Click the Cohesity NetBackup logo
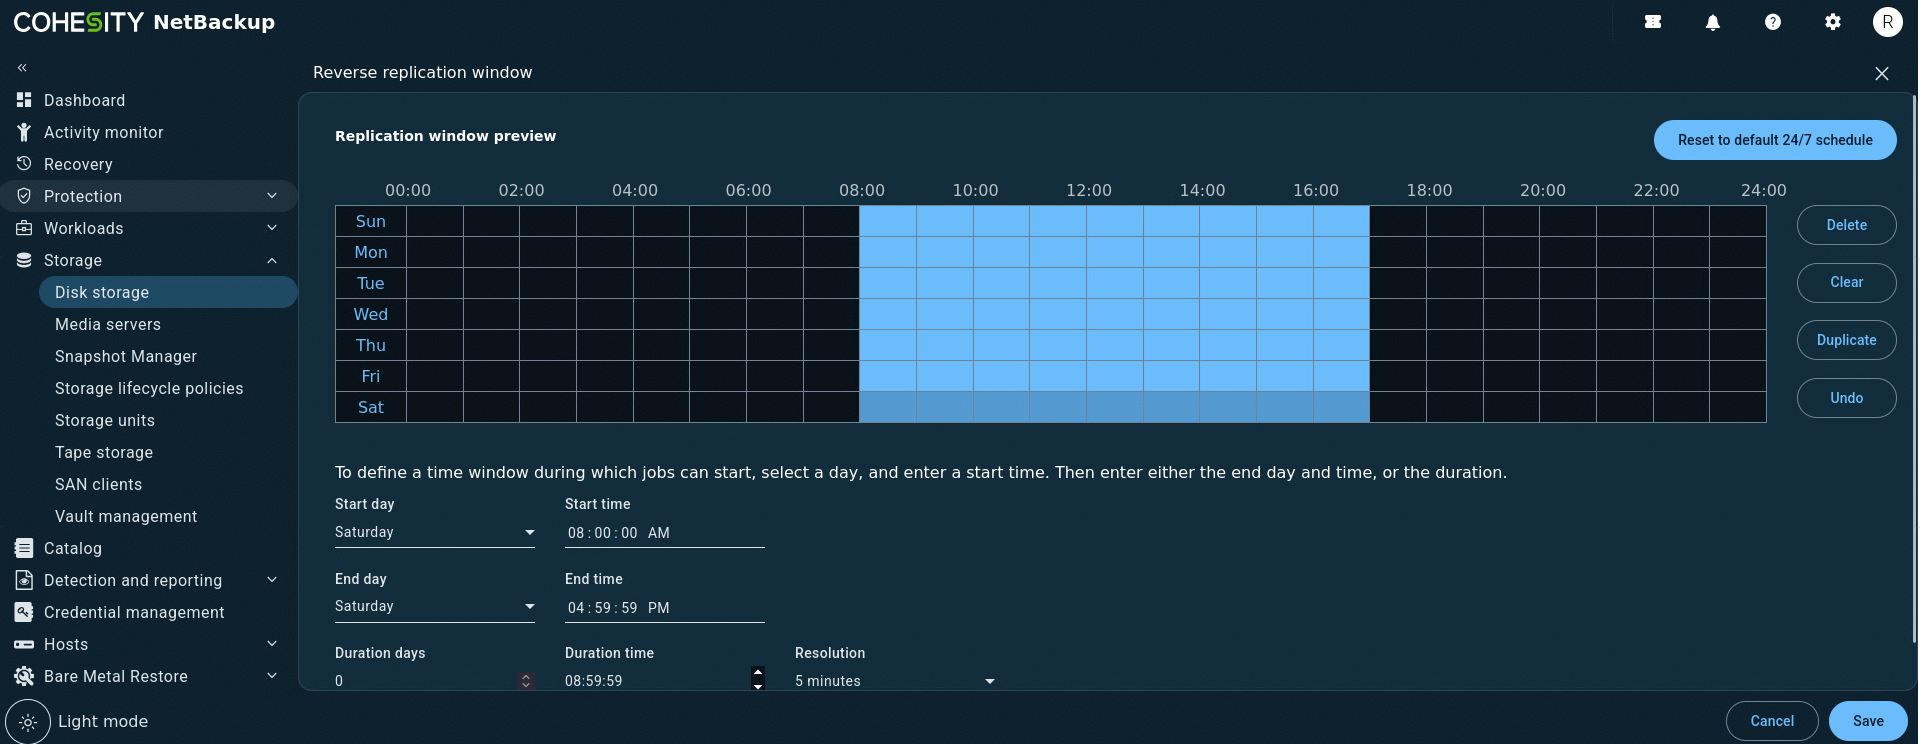1920x744 pixels. click(x=144, y=22)
